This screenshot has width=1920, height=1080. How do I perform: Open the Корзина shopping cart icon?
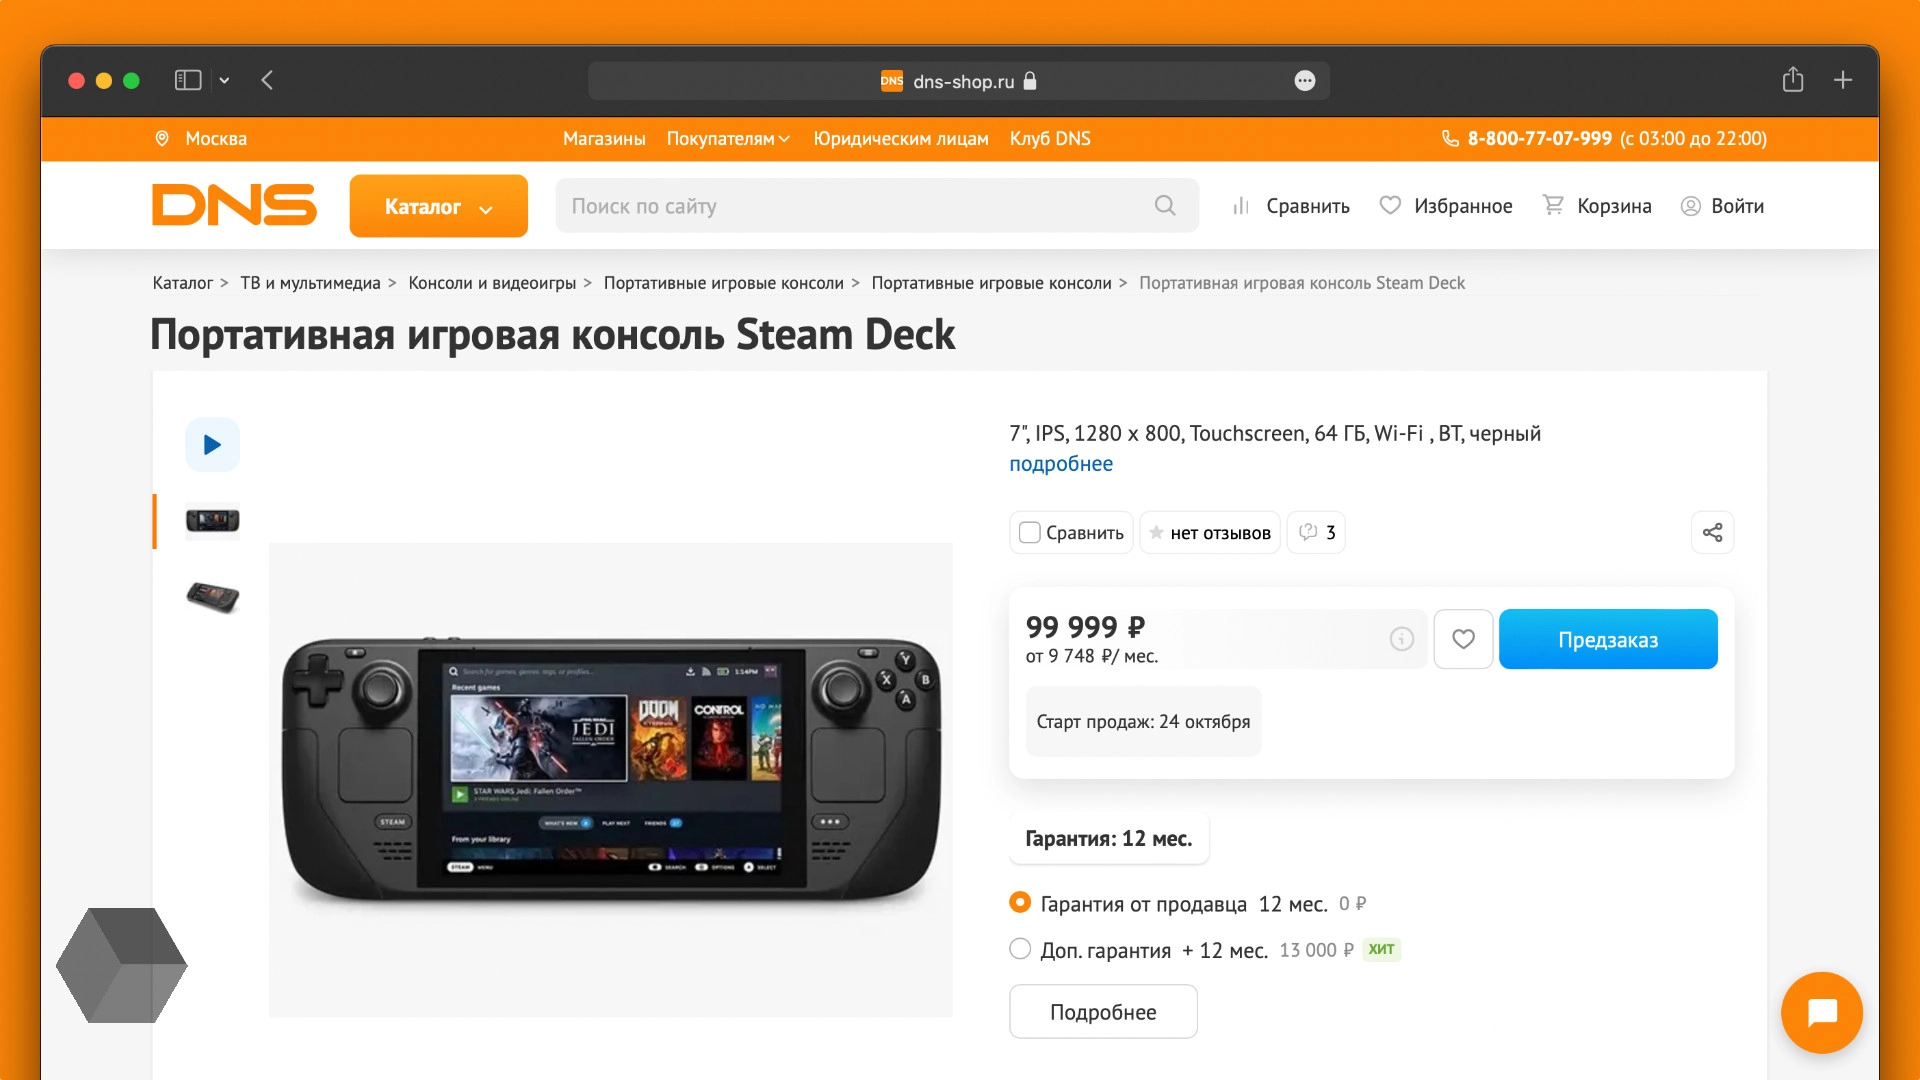(x=1553, y=205)
